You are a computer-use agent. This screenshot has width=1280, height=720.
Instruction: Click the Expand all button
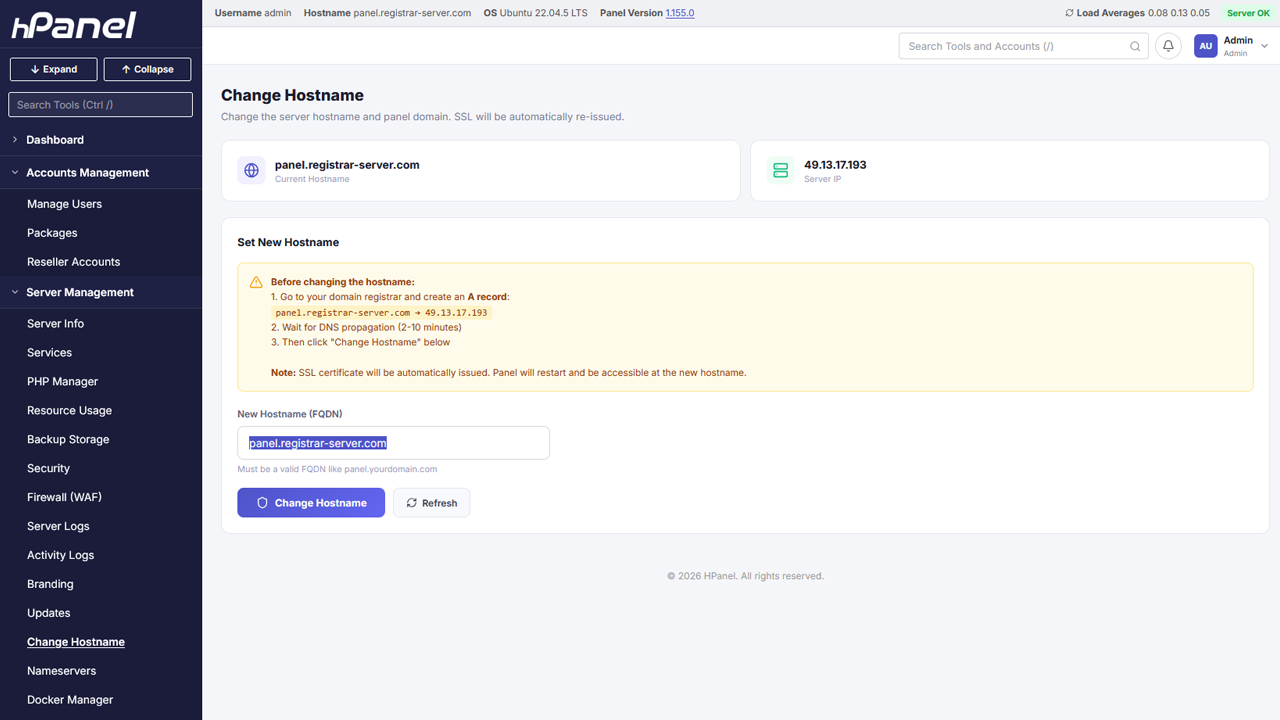[x=54, y=69]
